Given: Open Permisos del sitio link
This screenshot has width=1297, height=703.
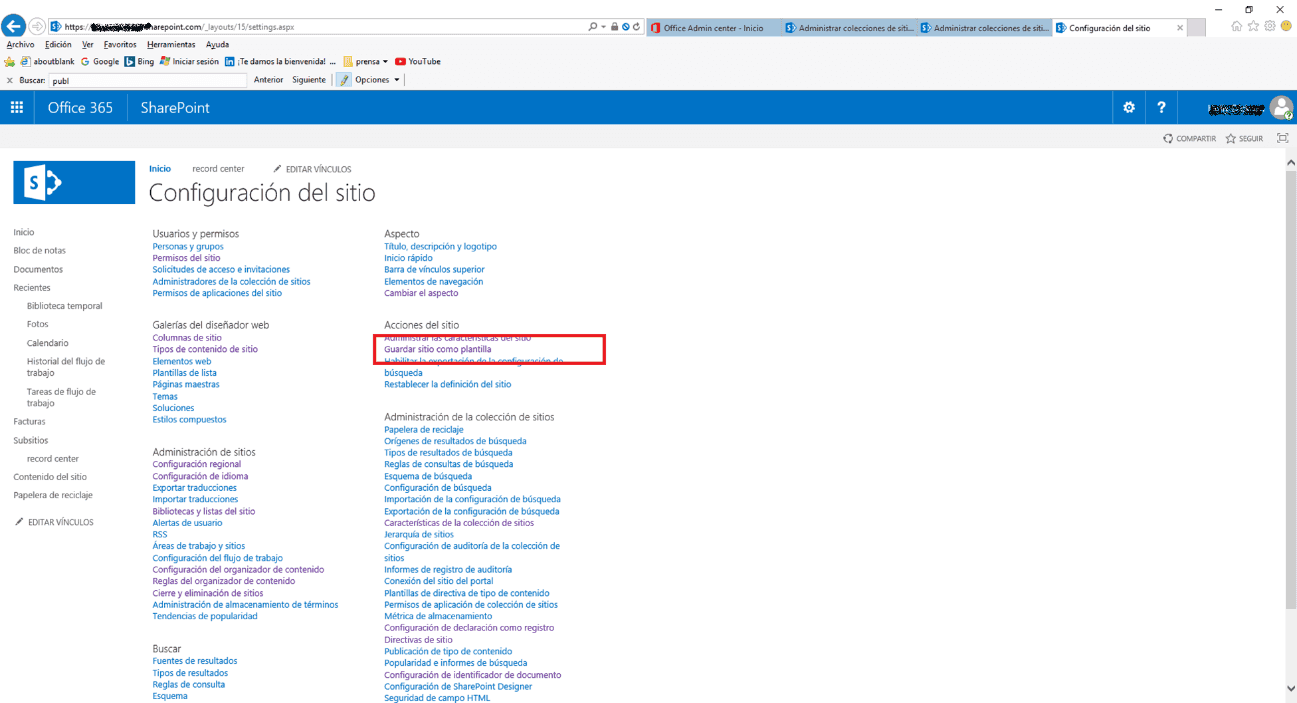Looking at the screenshot, I should point(186,258).
